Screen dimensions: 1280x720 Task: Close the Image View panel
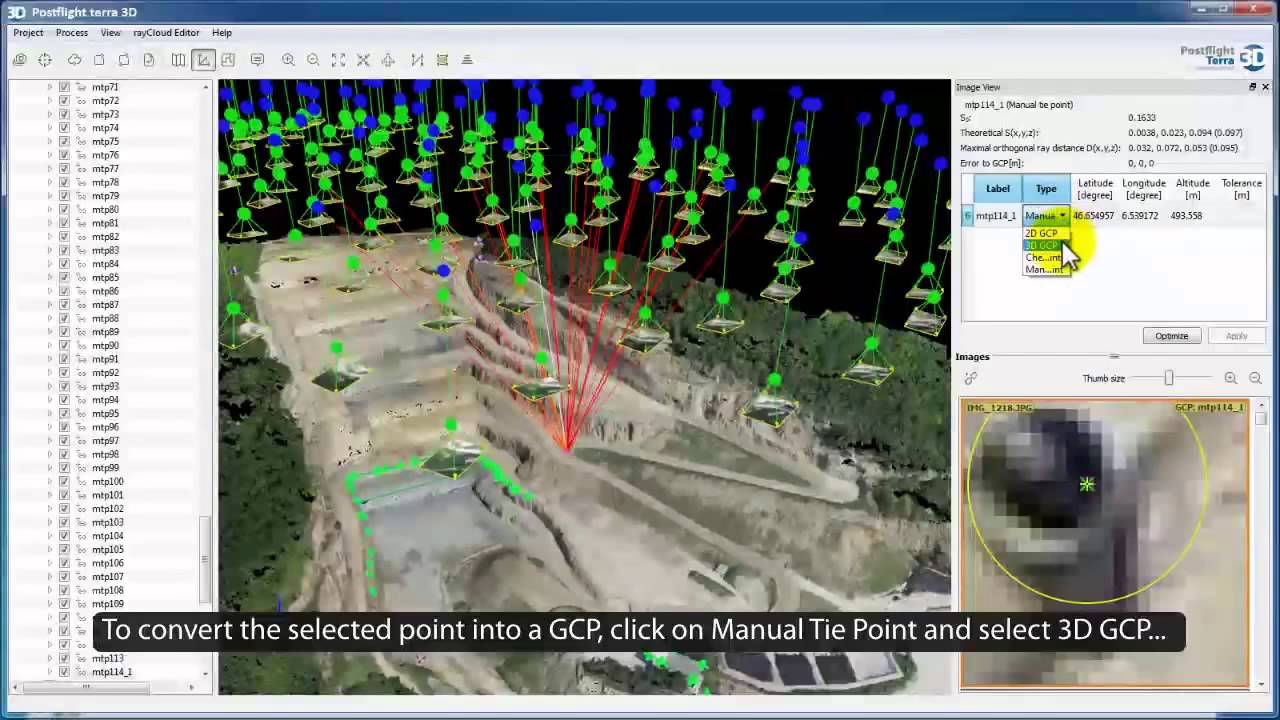pyautogui.click(x=1265, y=87)
